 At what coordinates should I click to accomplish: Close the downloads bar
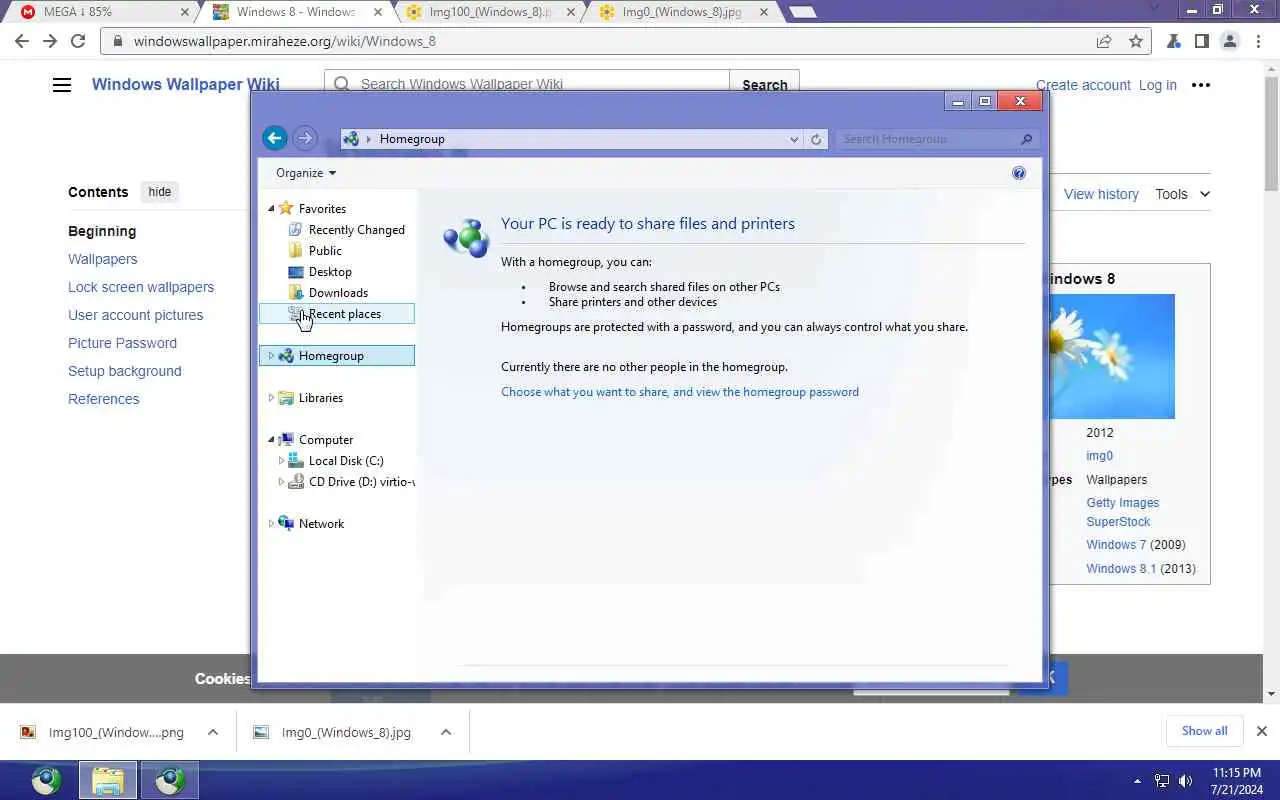1262,731
